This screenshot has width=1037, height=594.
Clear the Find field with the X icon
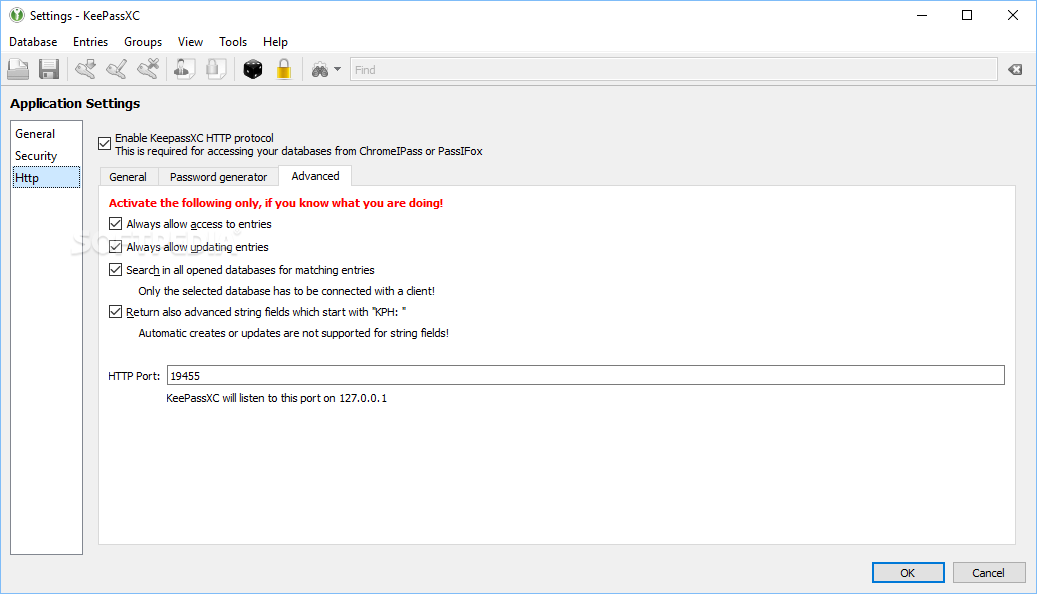(x=1015, y=69)
